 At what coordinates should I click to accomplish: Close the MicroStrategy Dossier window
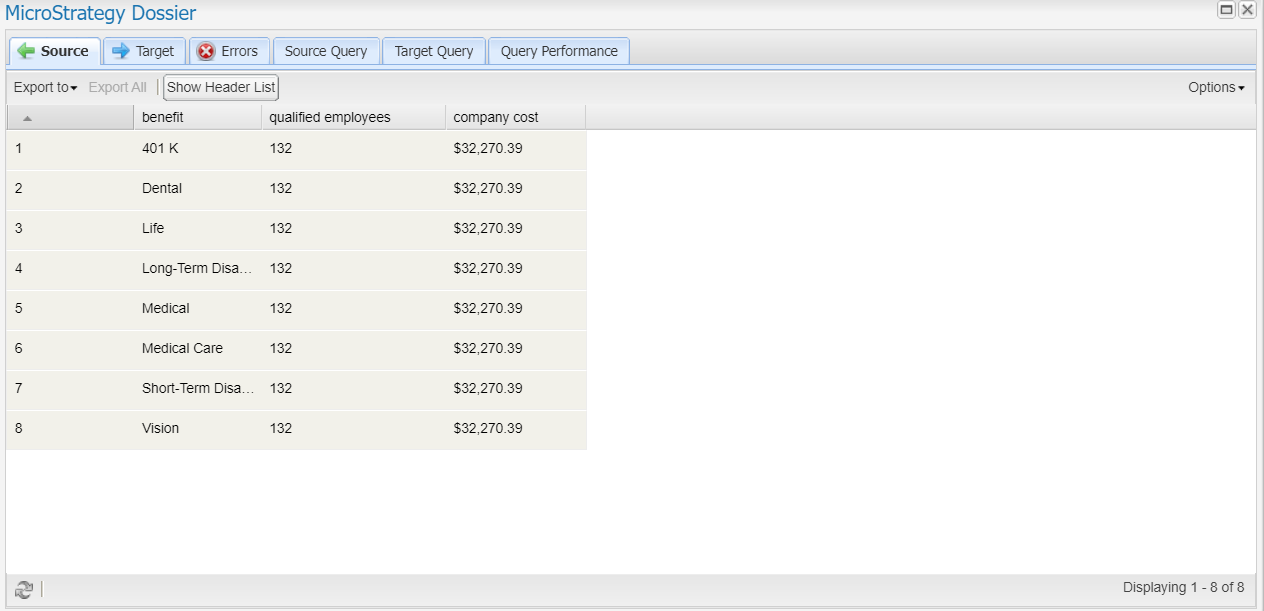(x=1247, y=10)
